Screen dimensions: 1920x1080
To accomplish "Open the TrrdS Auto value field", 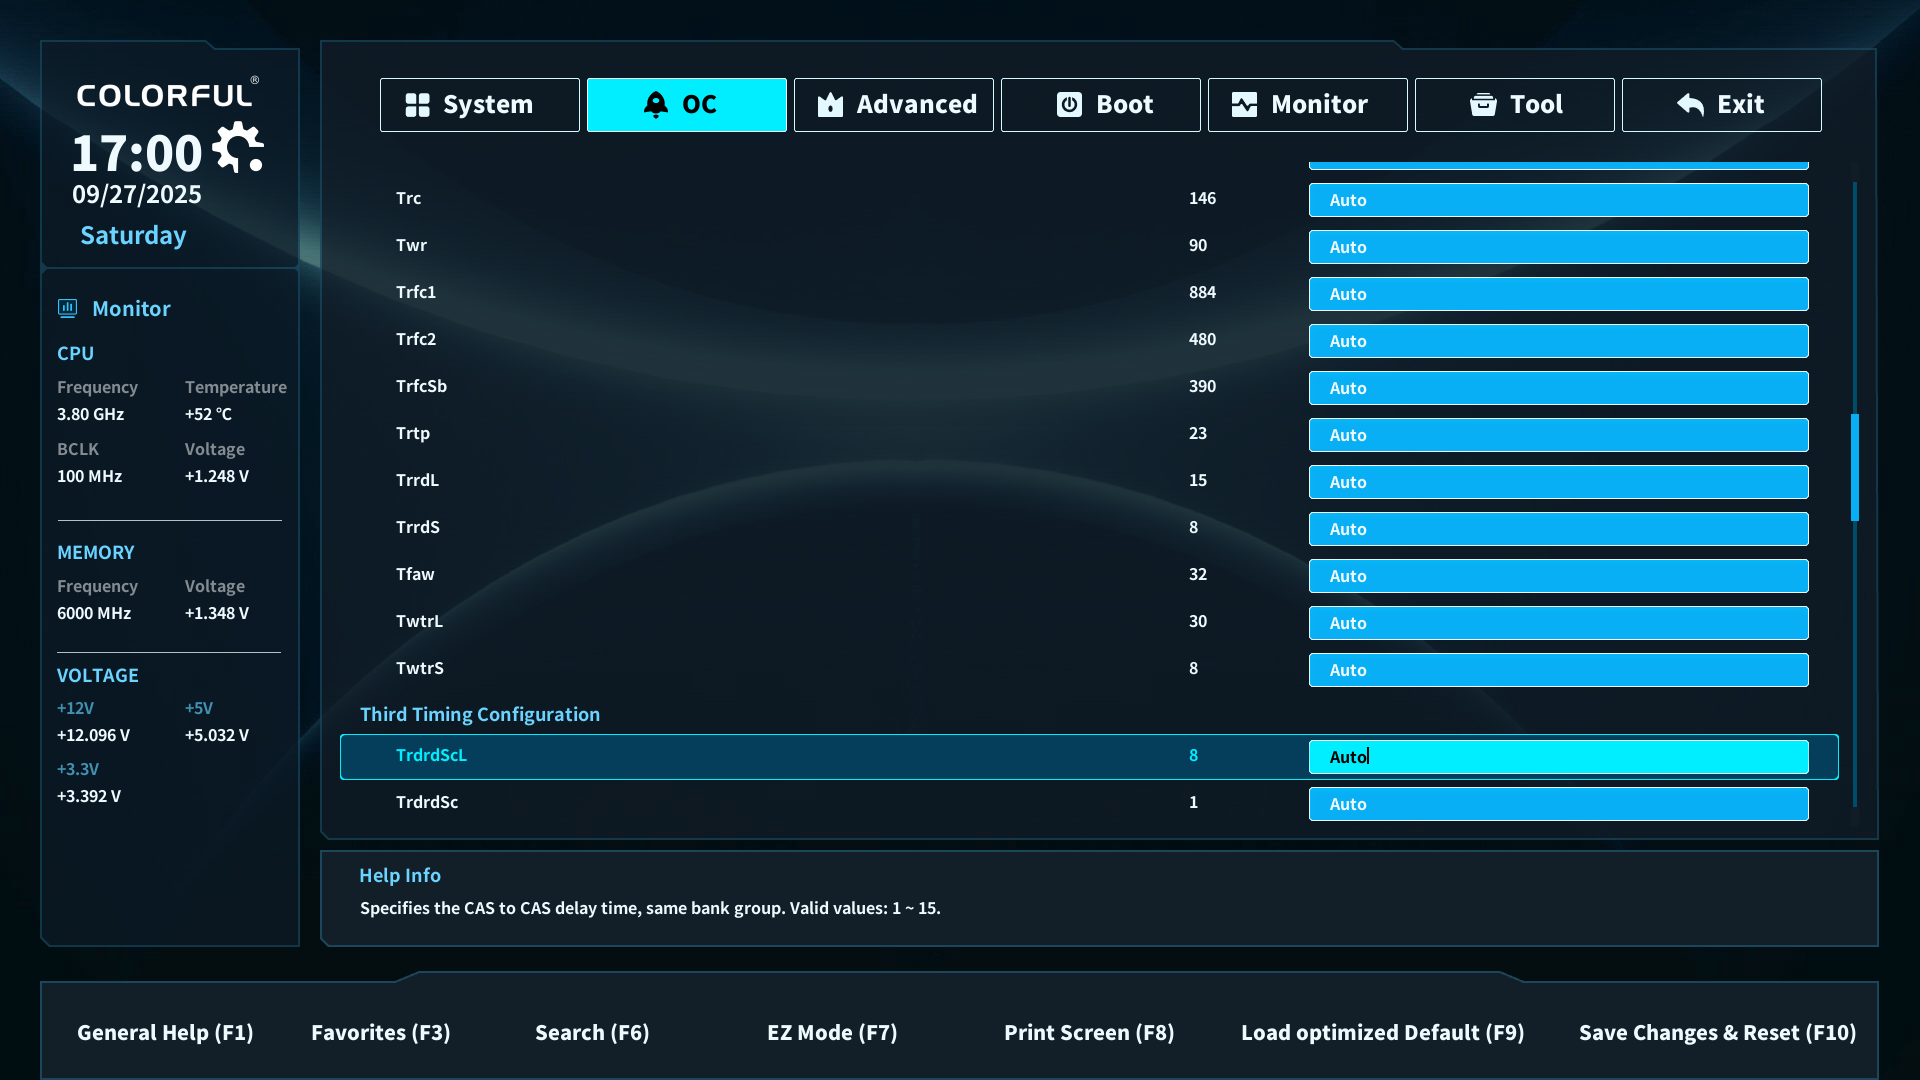I will [x=1558, y=529].
